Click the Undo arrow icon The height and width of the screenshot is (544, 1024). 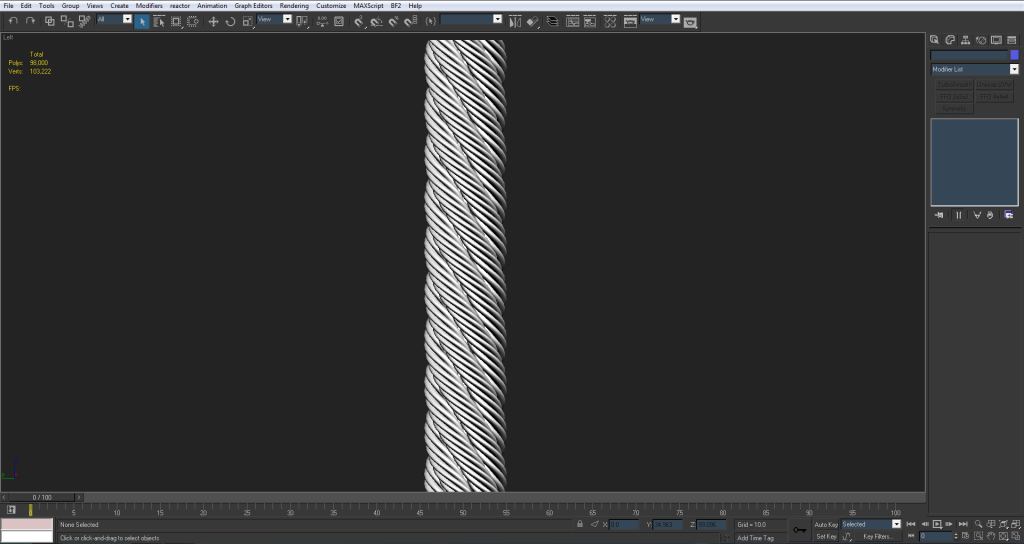coord(13,21)
